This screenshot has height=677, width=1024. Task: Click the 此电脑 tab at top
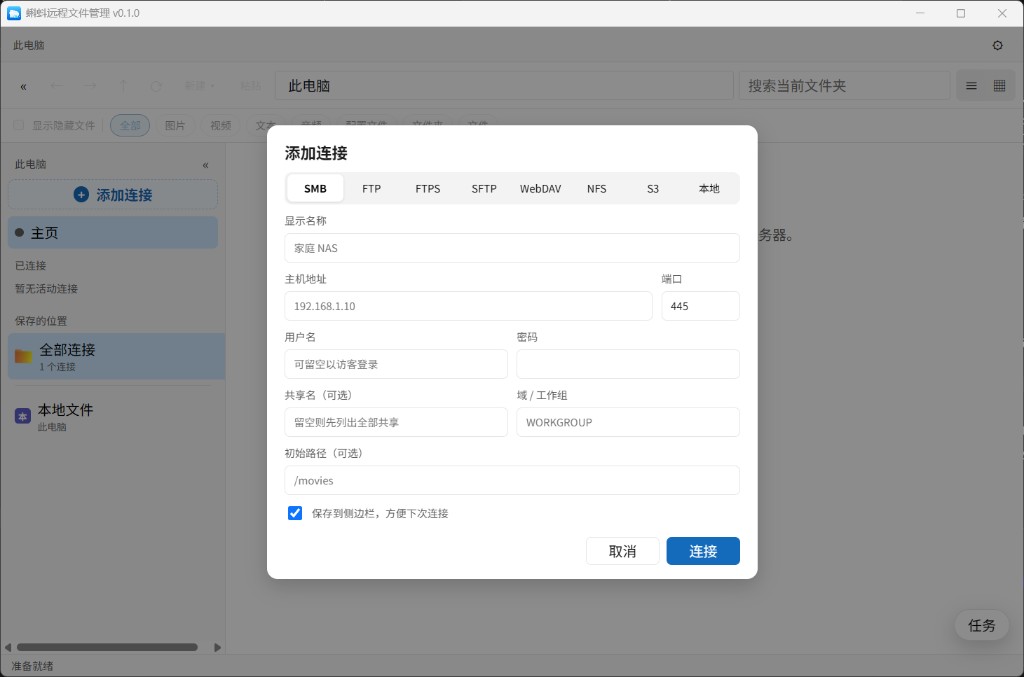(x=29, y=45)
